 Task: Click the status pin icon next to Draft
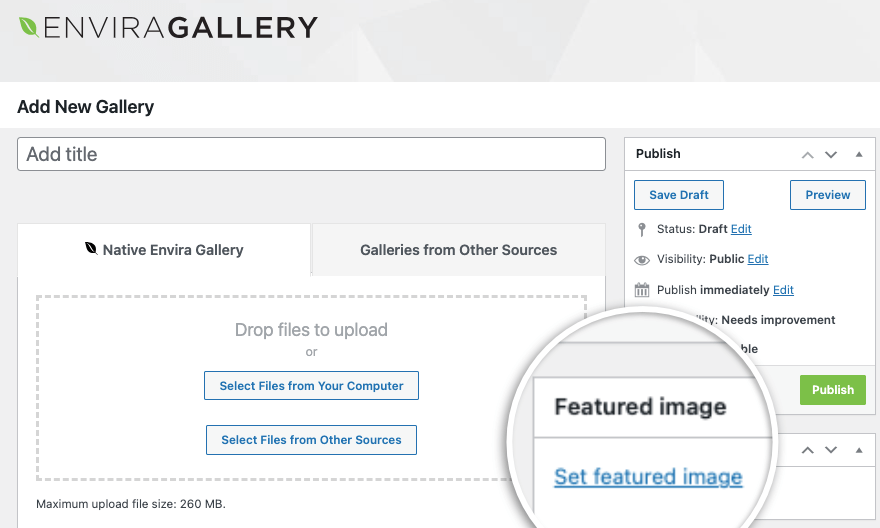[x=642, y=229]
